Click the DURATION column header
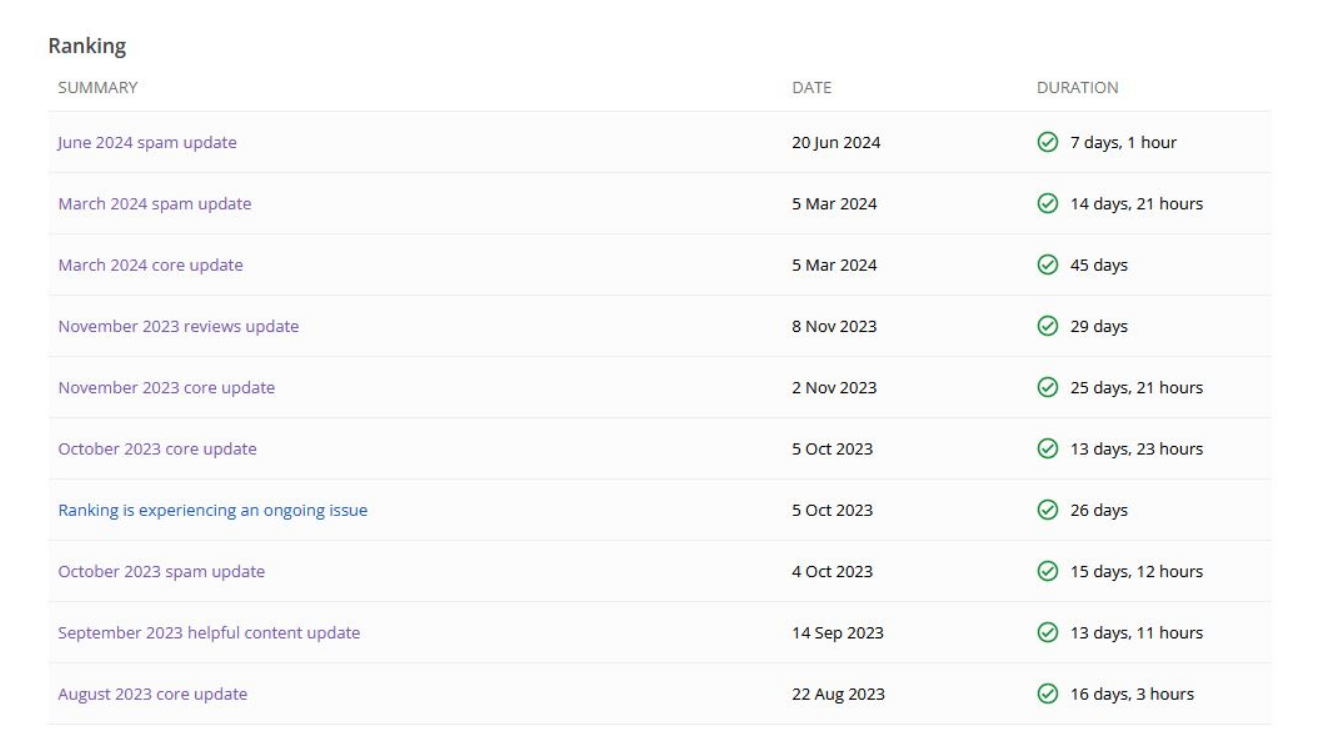 click(1078, 88)
